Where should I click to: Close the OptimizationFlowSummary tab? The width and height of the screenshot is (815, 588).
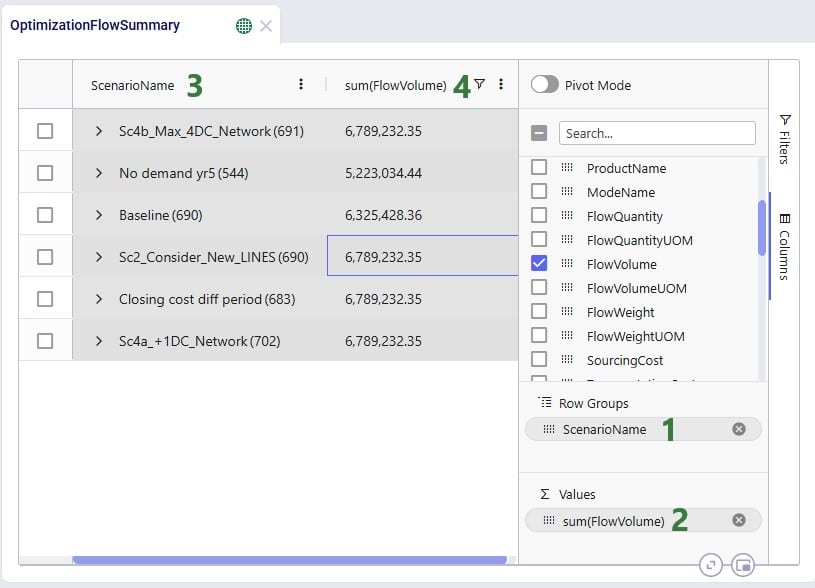266,26
